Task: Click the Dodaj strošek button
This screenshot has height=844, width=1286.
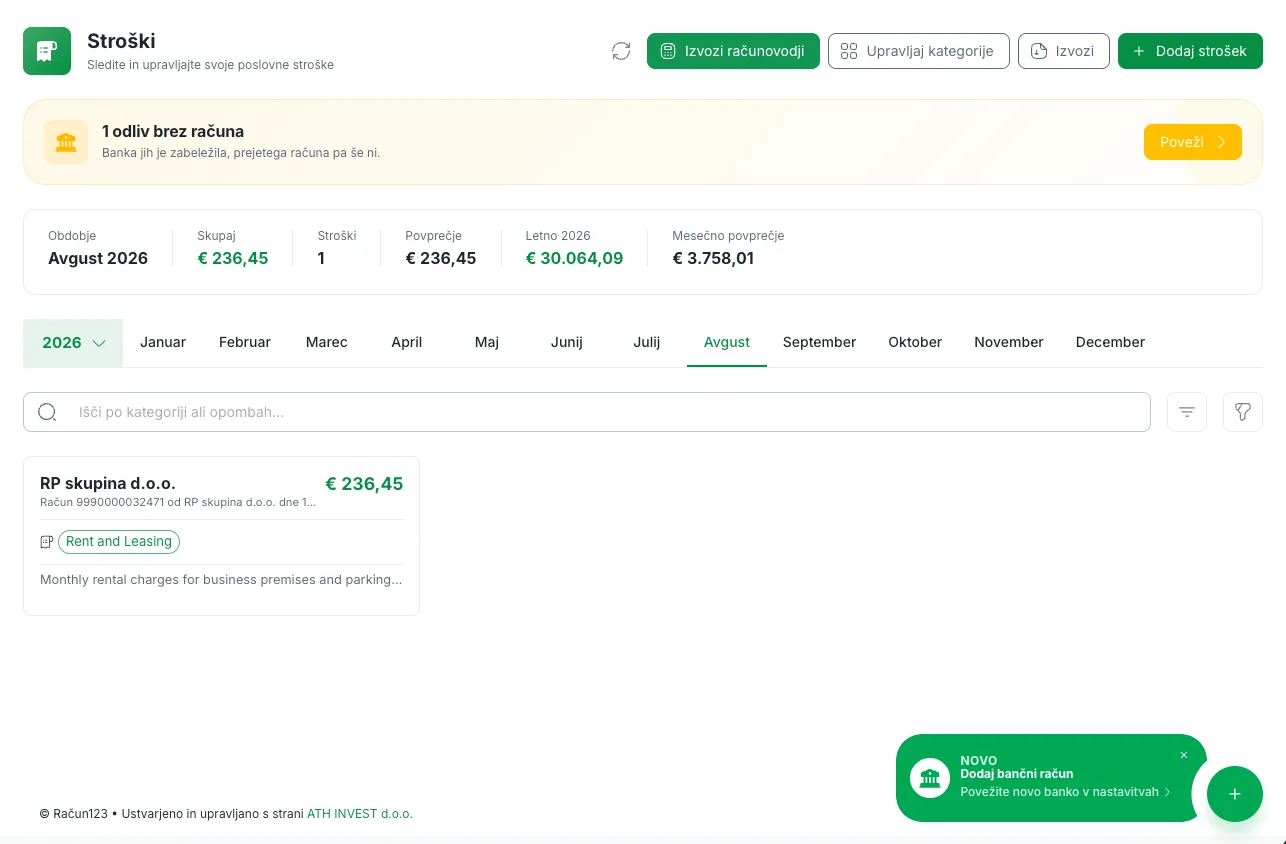Action: [1190, 51]
